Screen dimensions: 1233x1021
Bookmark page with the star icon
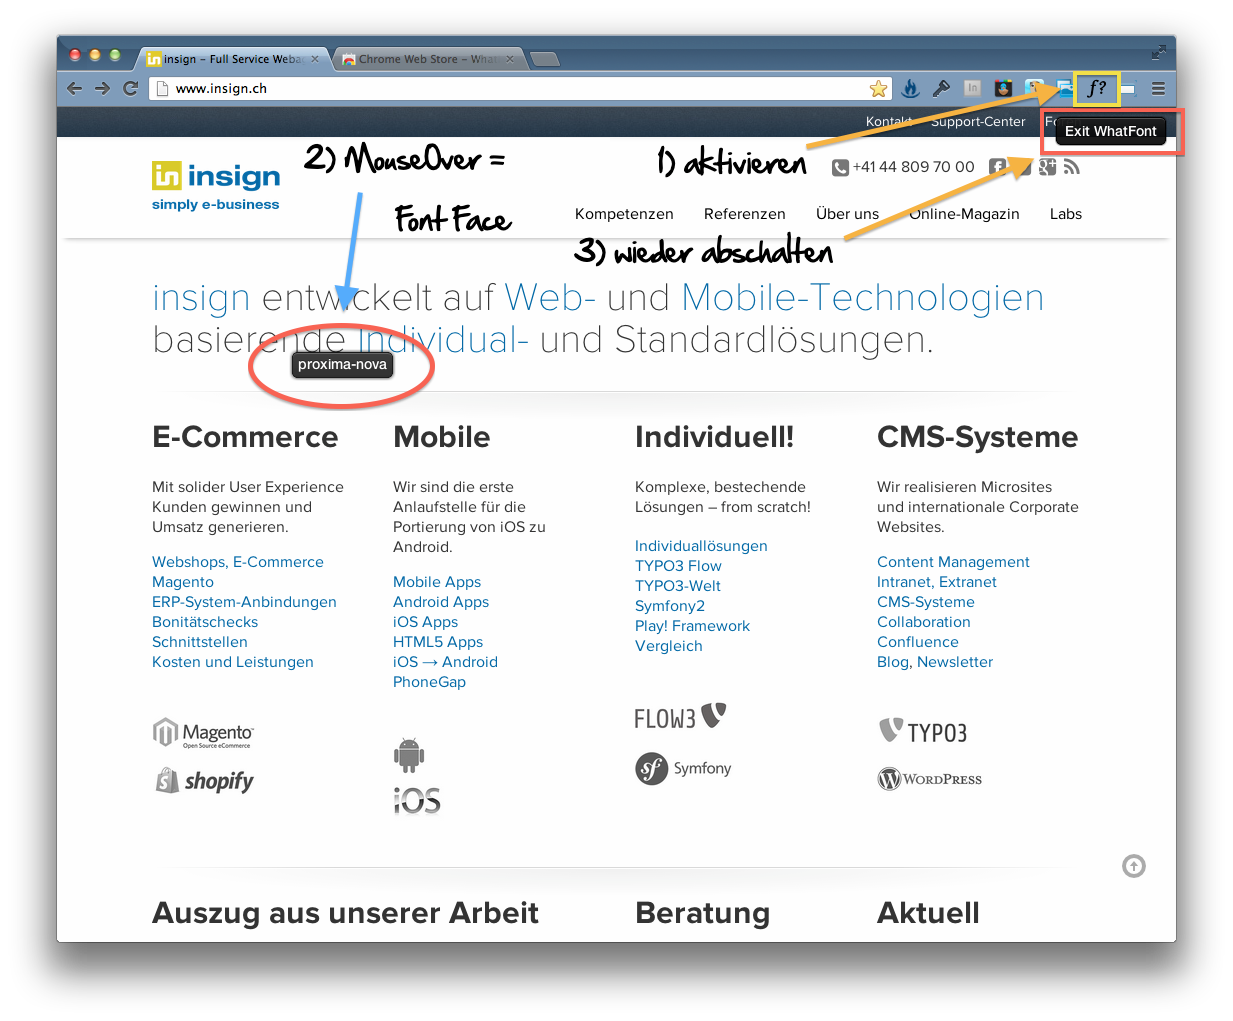click(878, 89)
